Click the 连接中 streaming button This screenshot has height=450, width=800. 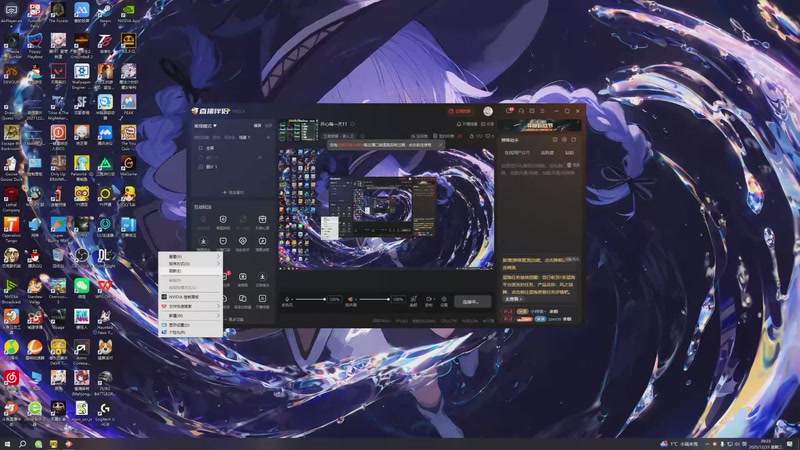pos(472,302)
